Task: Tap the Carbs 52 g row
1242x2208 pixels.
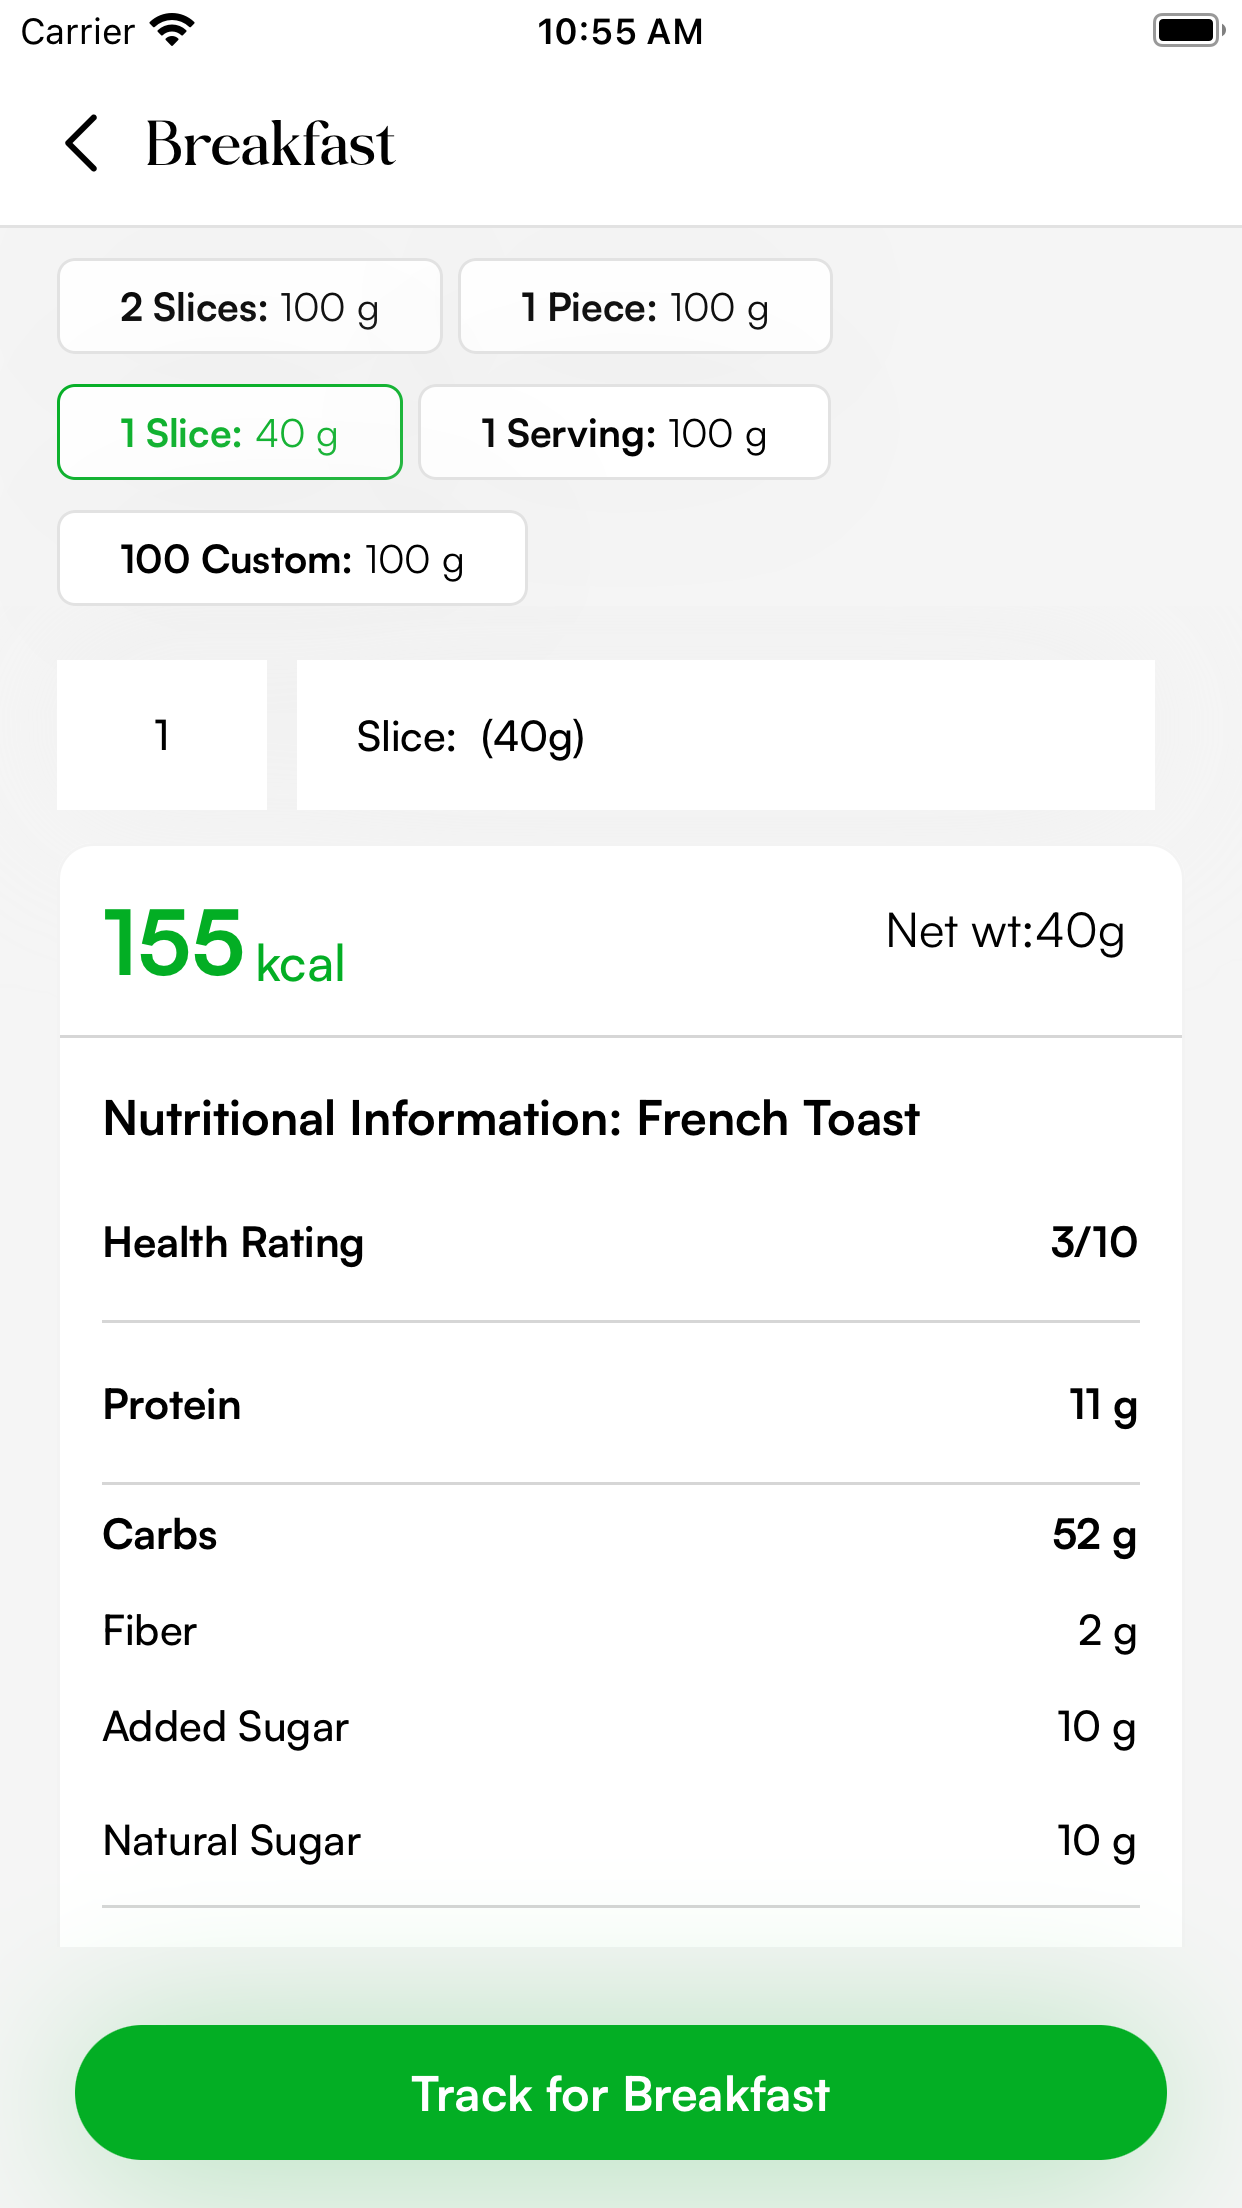Action: [621, 1535]
